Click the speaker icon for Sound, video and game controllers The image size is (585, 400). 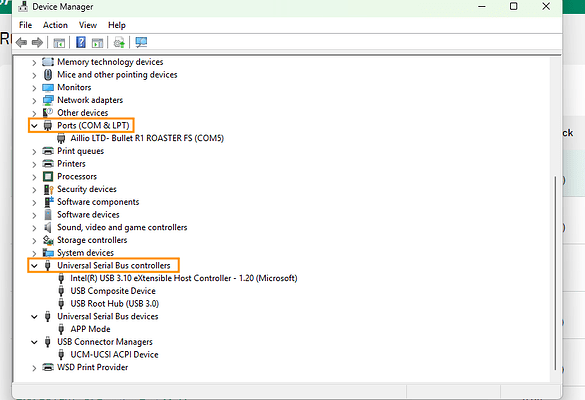click(x=48, y=227)
